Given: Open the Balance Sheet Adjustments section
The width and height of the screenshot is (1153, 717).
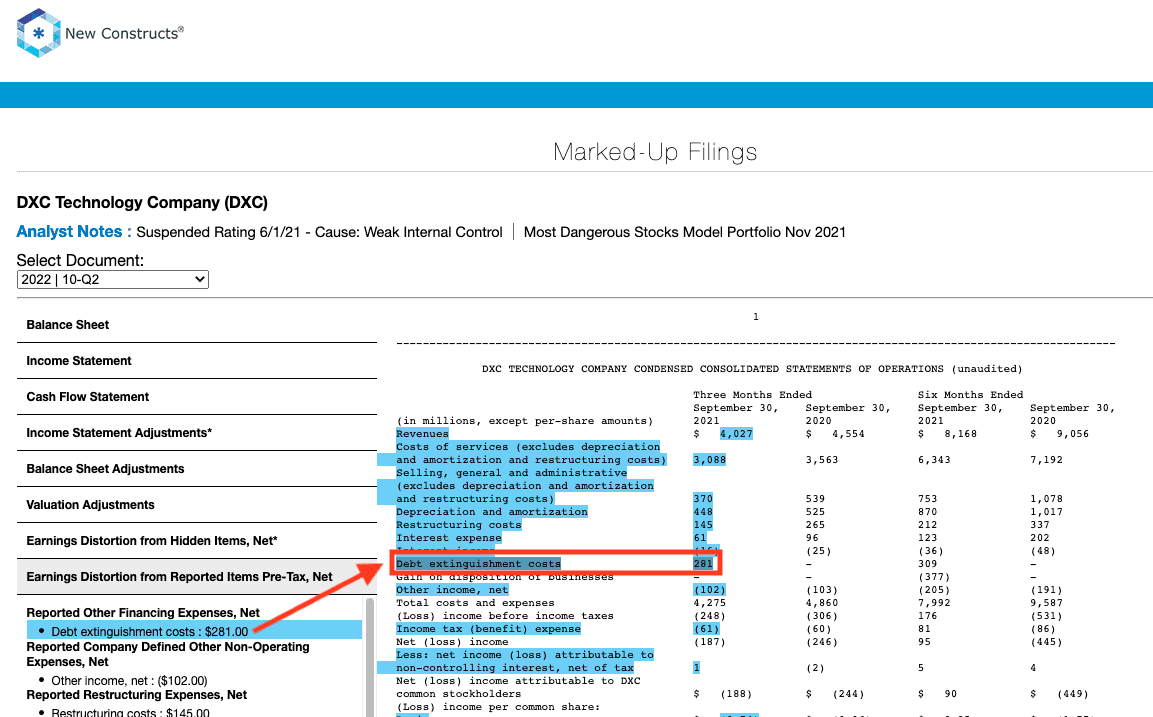Looking at the screenshot, I should tap(197, 469).
